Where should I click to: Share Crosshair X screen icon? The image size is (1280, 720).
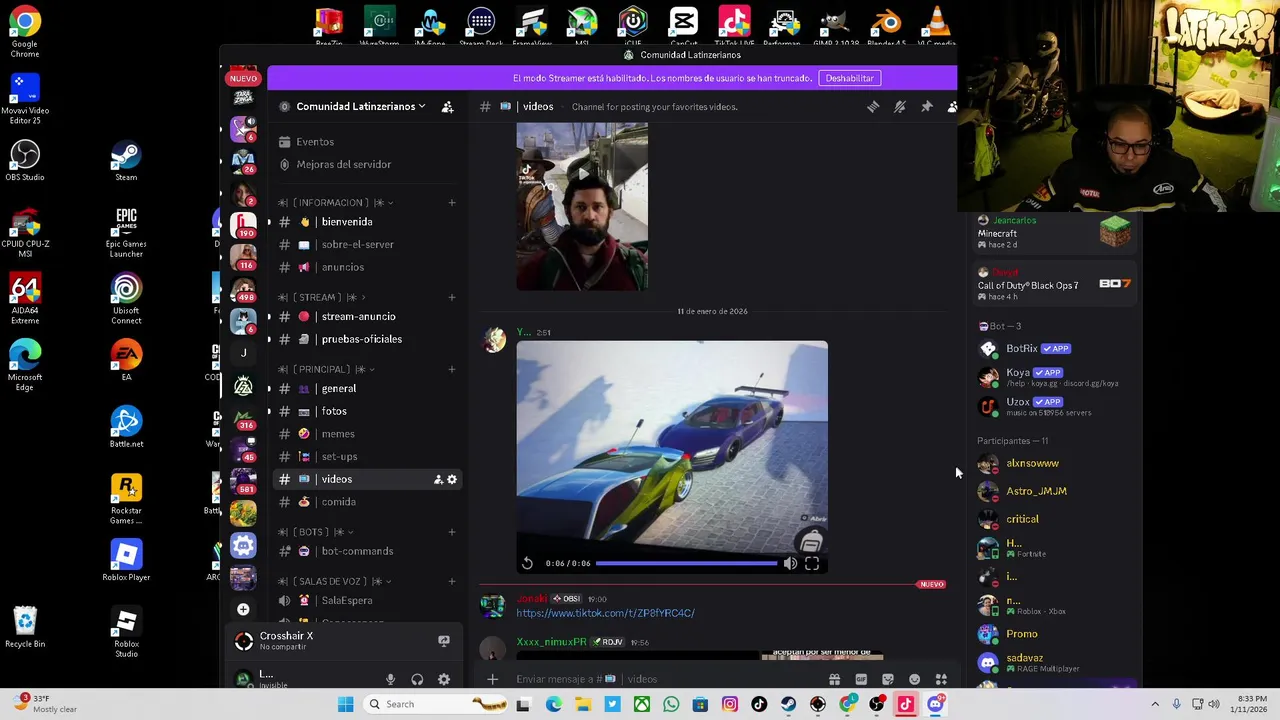[x=444, y=641]
